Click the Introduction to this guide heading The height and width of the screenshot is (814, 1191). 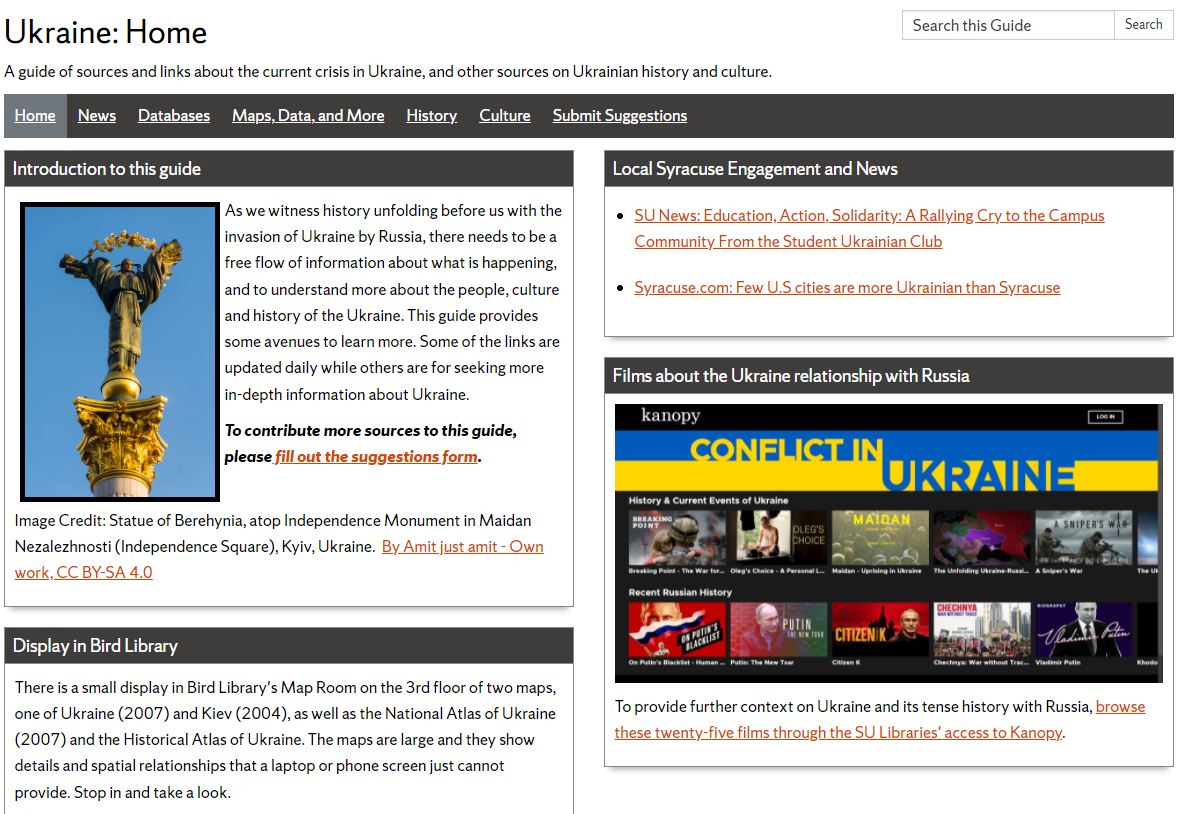point(107,169)
